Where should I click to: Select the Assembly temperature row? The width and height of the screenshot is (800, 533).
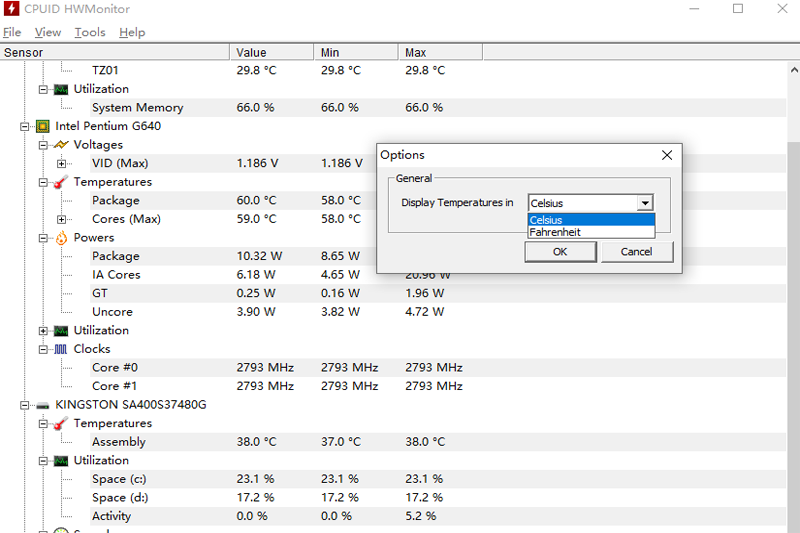[x=437, y=442]
